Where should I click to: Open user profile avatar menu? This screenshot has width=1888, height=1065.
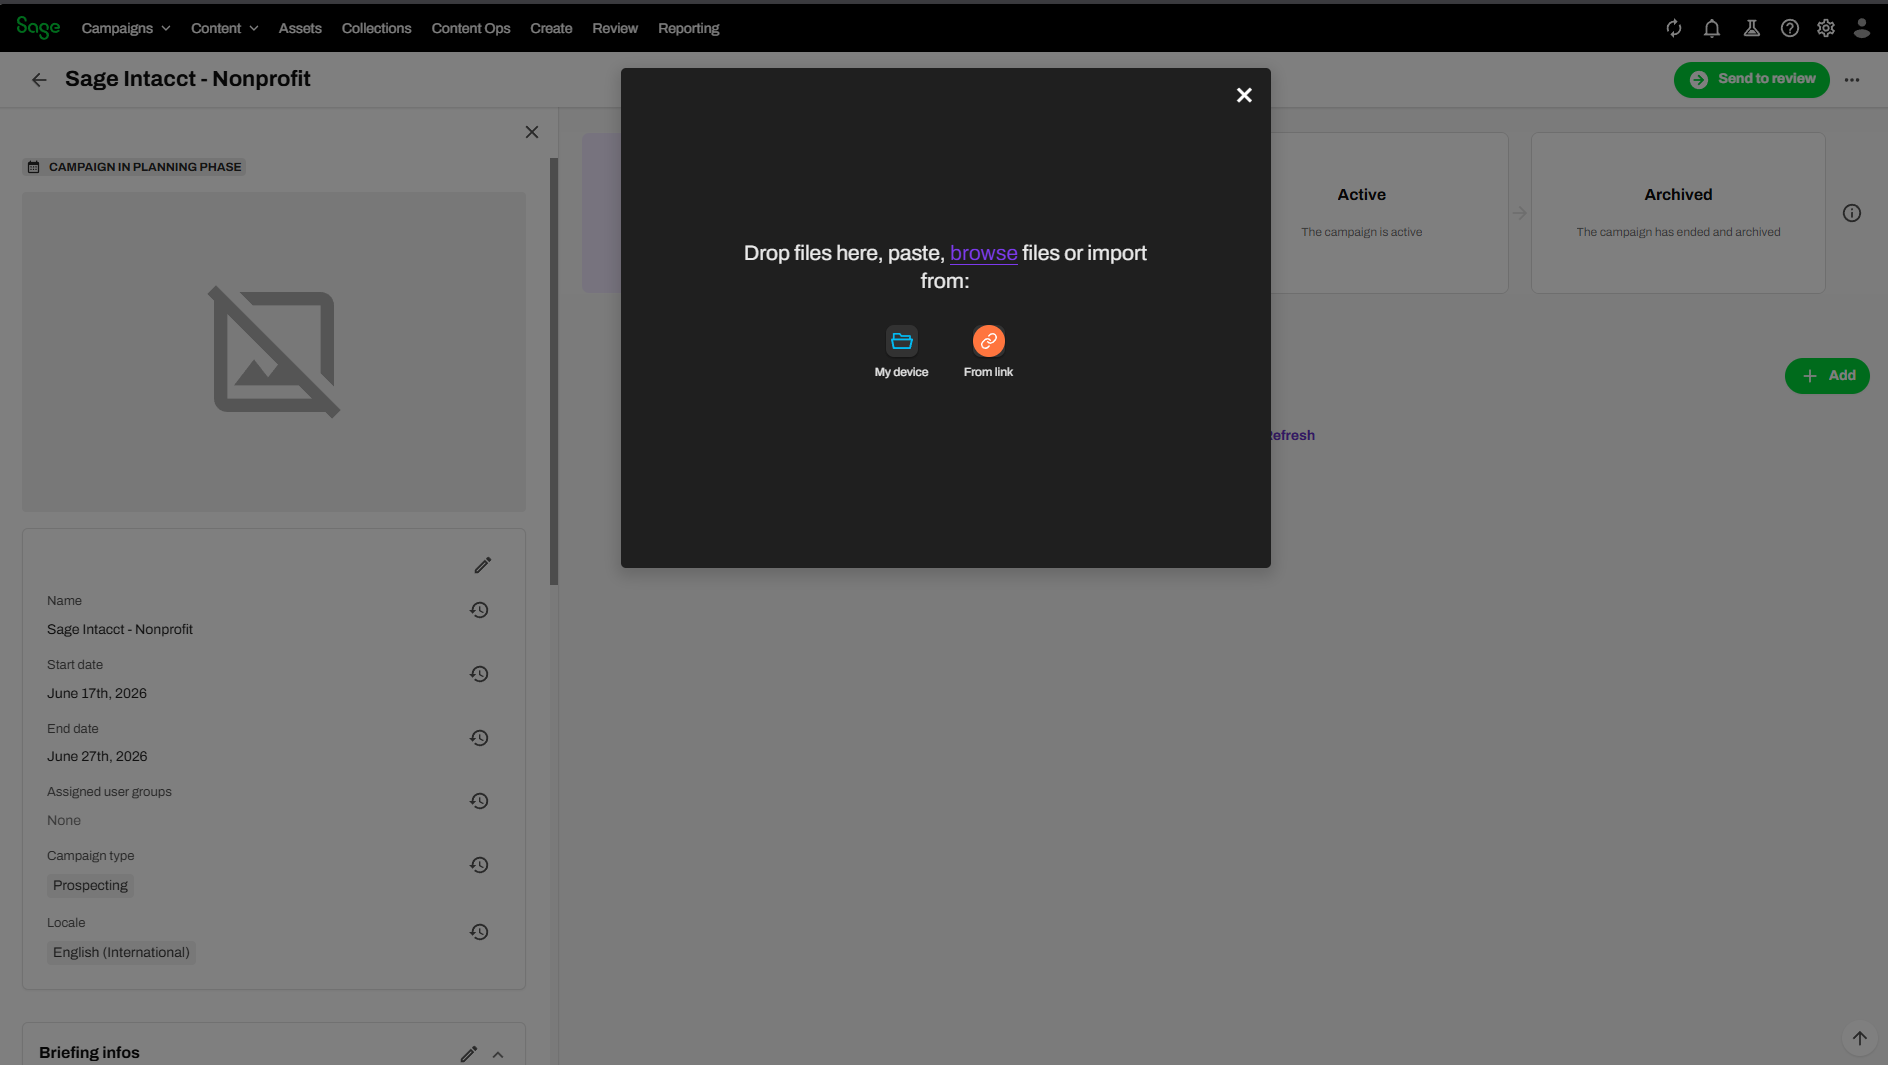coord(1862,28)
